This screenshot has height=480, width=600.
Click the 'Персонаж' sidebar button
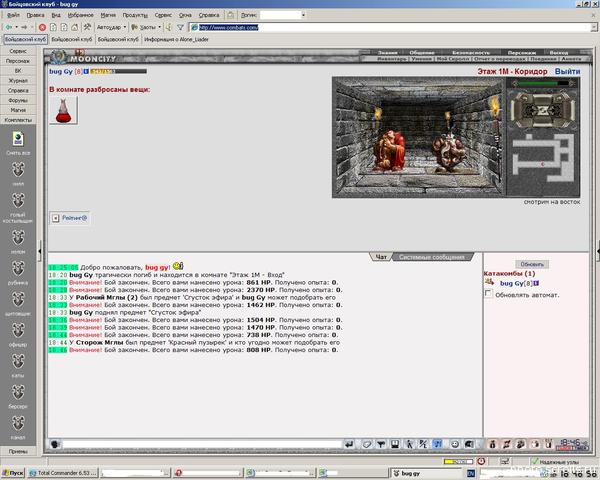18,61
